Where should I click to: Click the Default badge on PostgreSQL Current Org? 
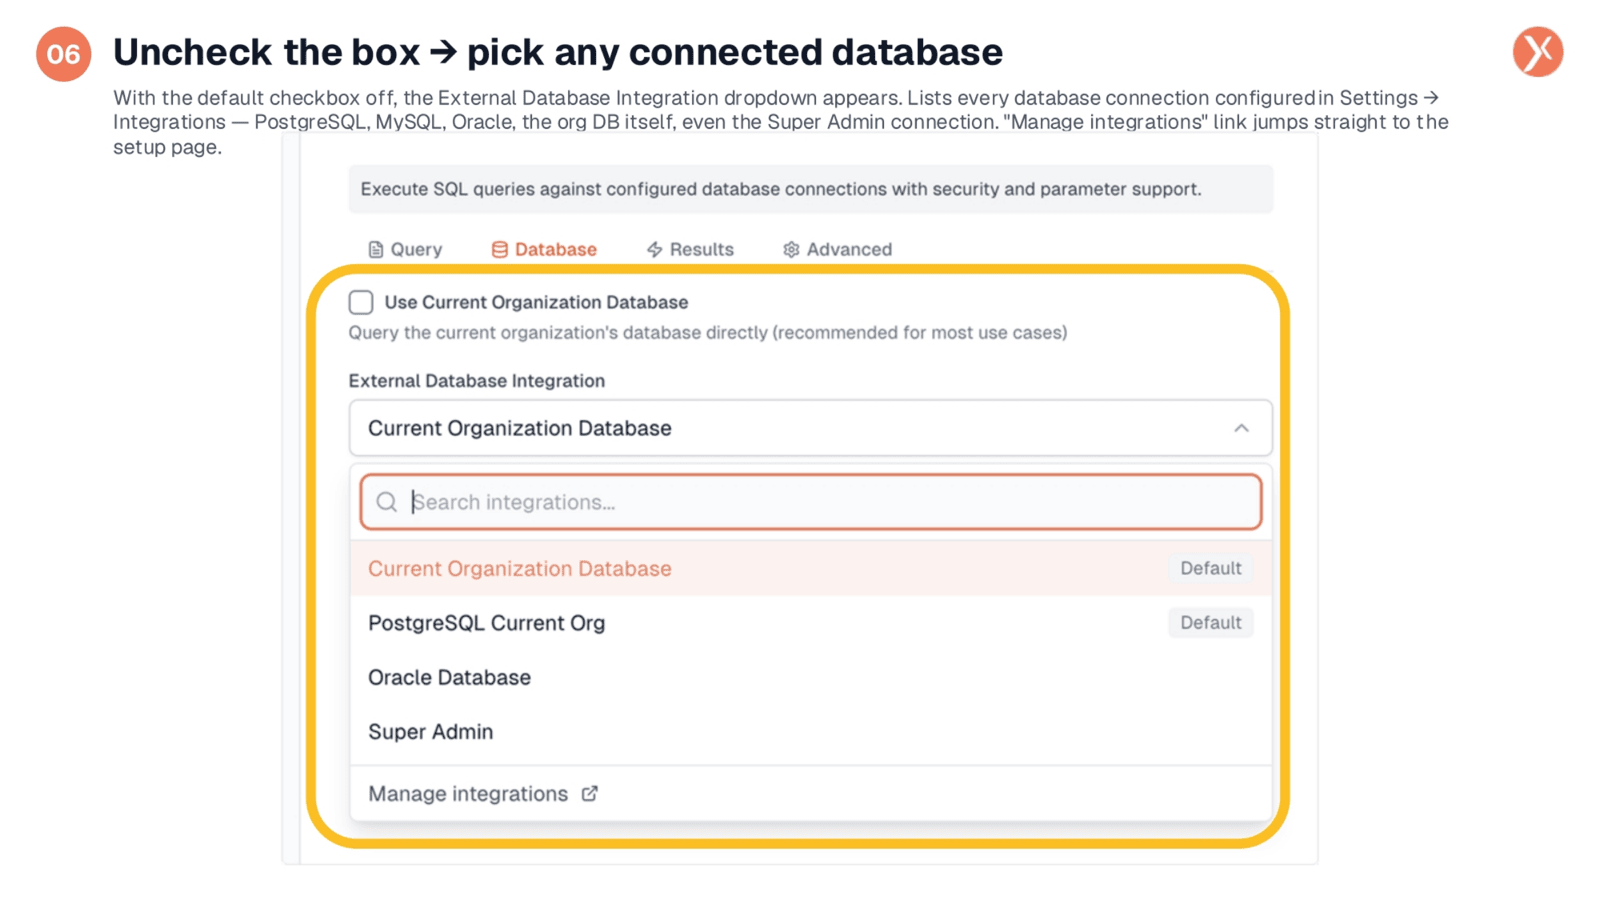point(1210,623)
